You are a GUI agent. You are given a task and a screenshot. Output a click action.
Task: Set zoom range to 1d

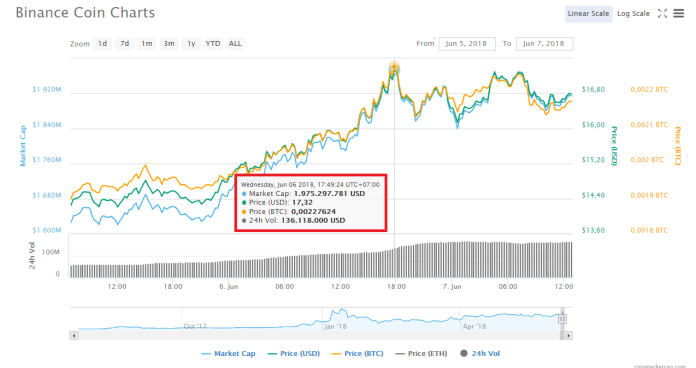click(x=103, y=44)
